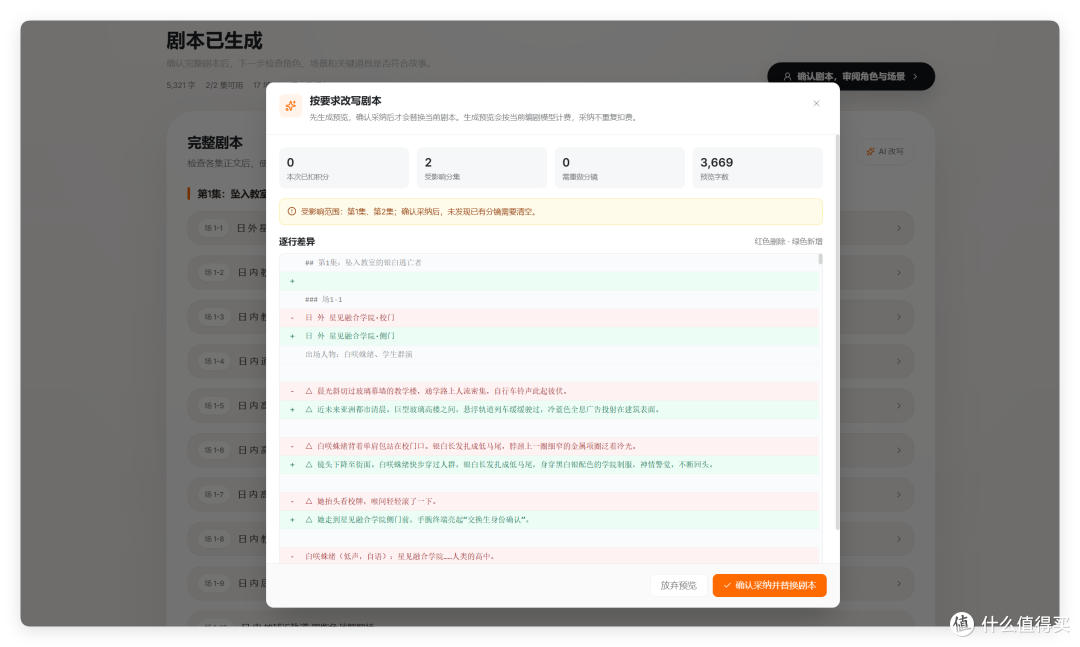Image resolution: width=1080 pixels, height=647 pixels.
Task: Expand scene row 场1-6 via its right chevron
Action: tap(899, 450)
